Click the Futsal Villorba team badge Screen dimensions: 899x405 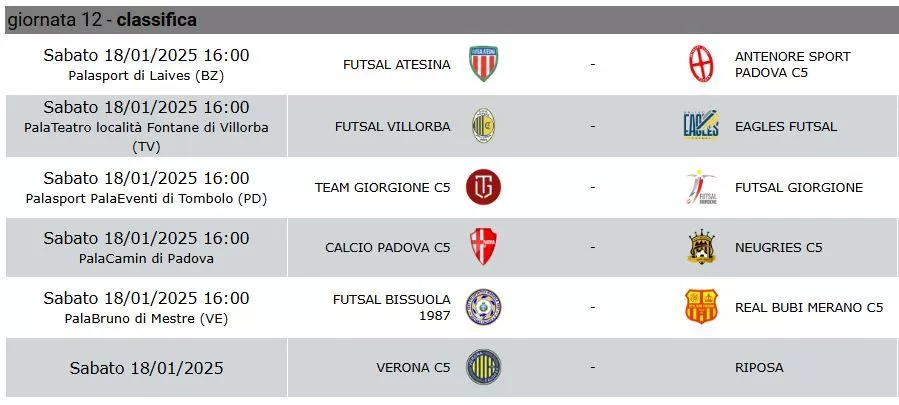[x=483, y=126]
